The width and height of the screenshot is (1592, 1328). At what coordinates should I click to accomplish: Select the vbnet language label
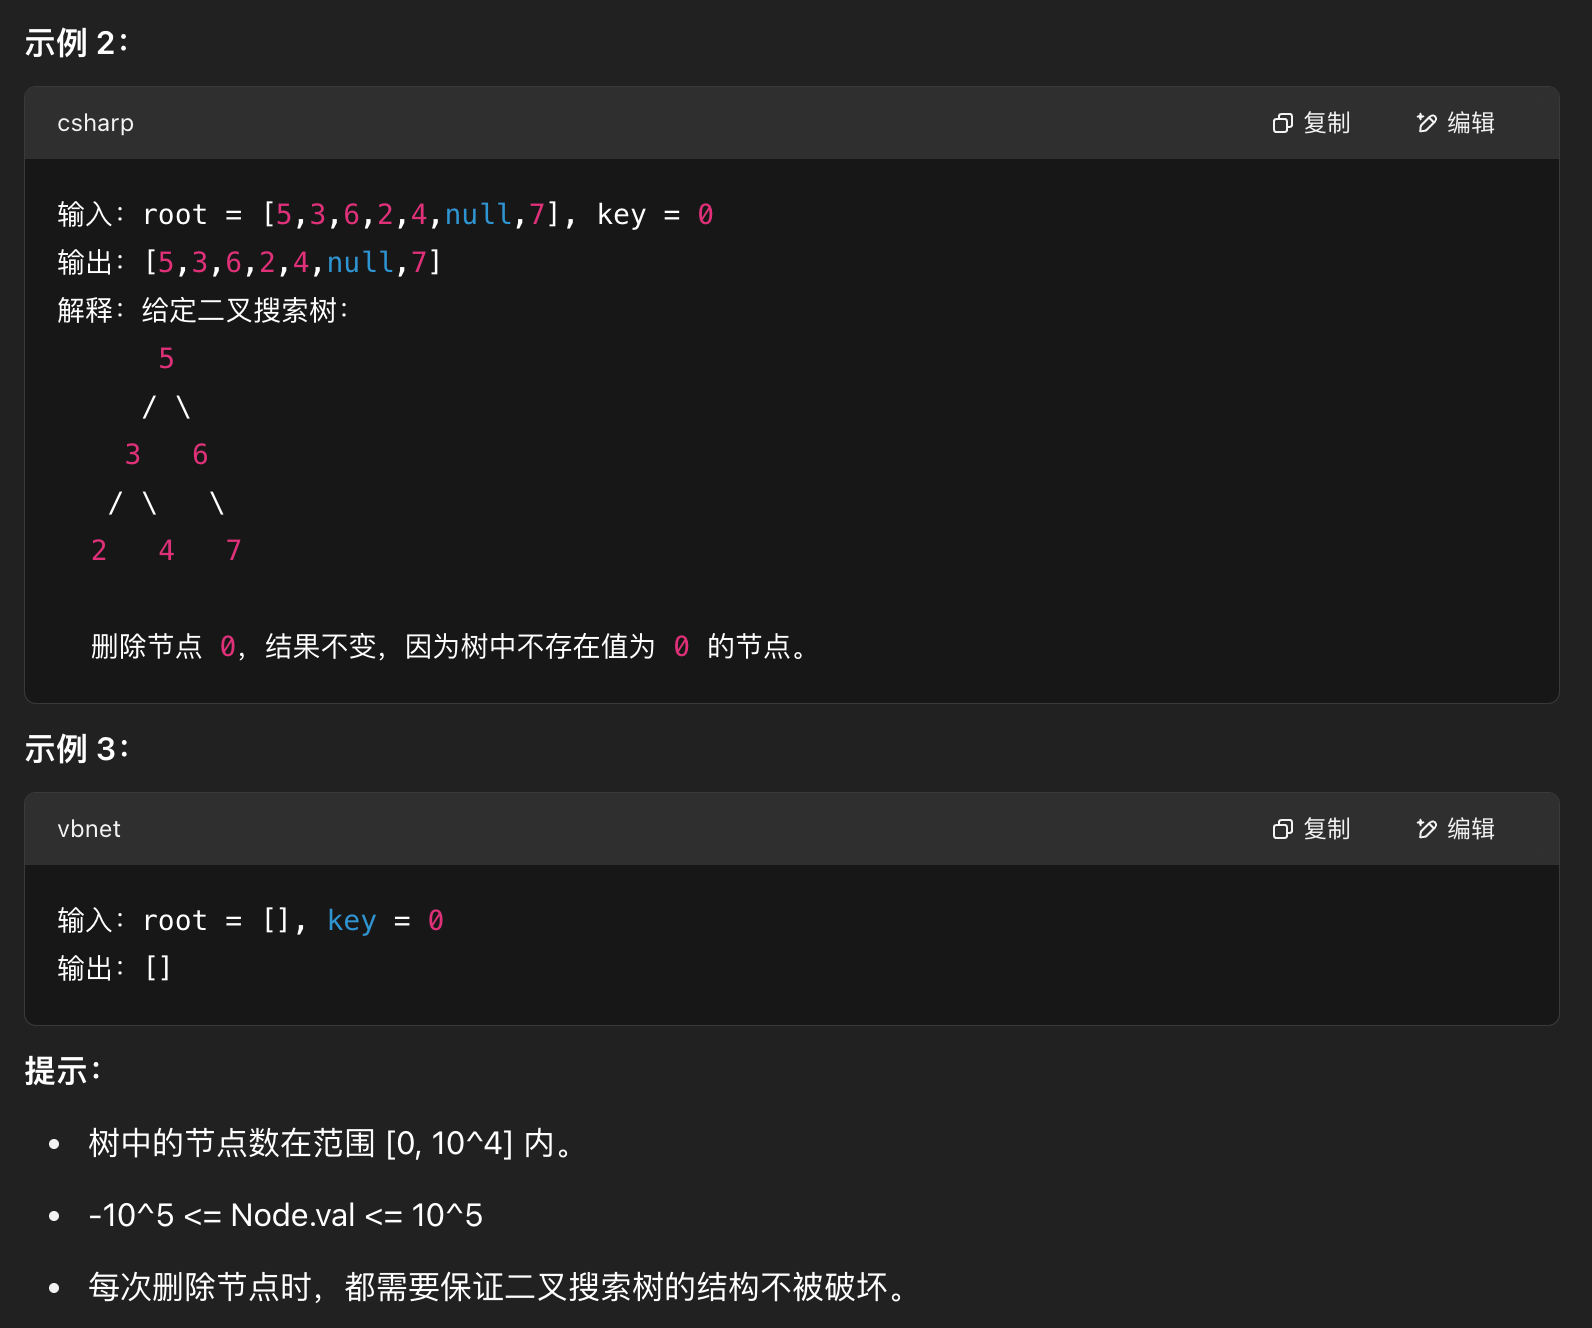click(x=89, y=828)
